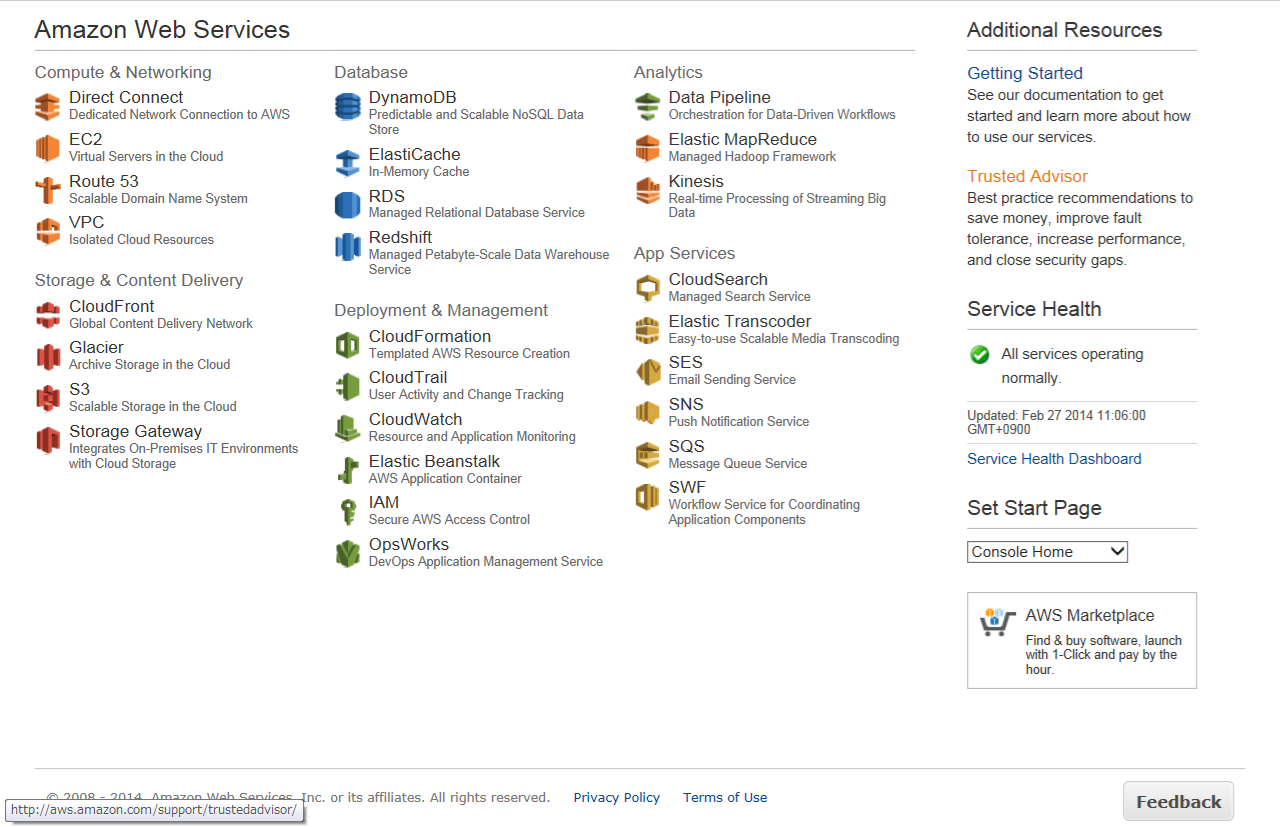Open the Service Health Dashboard link

pos(1053,459)
